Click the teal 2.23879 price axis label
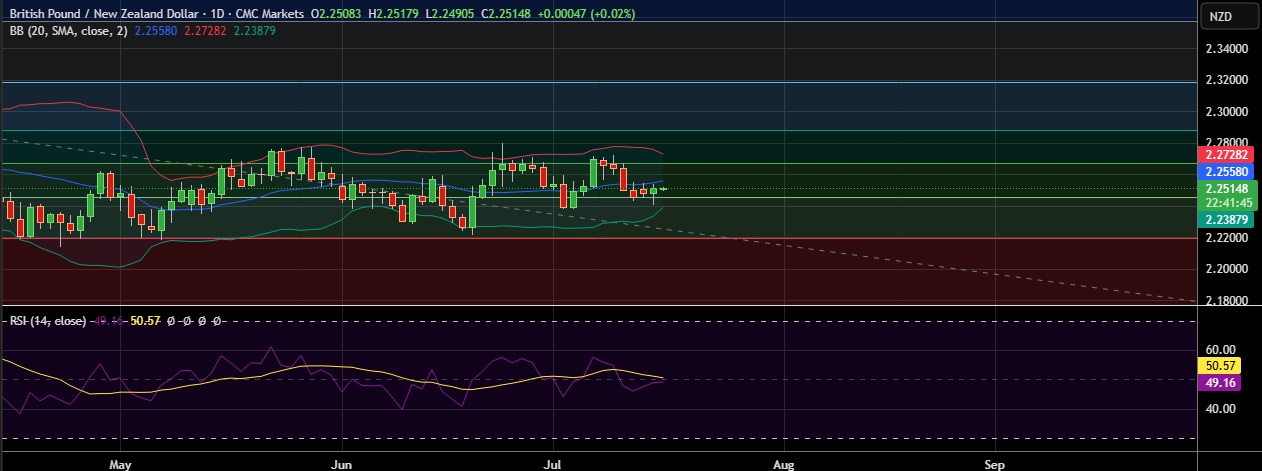Image resolution: width=1262 pixels, height=471 pixels. 1226,220
